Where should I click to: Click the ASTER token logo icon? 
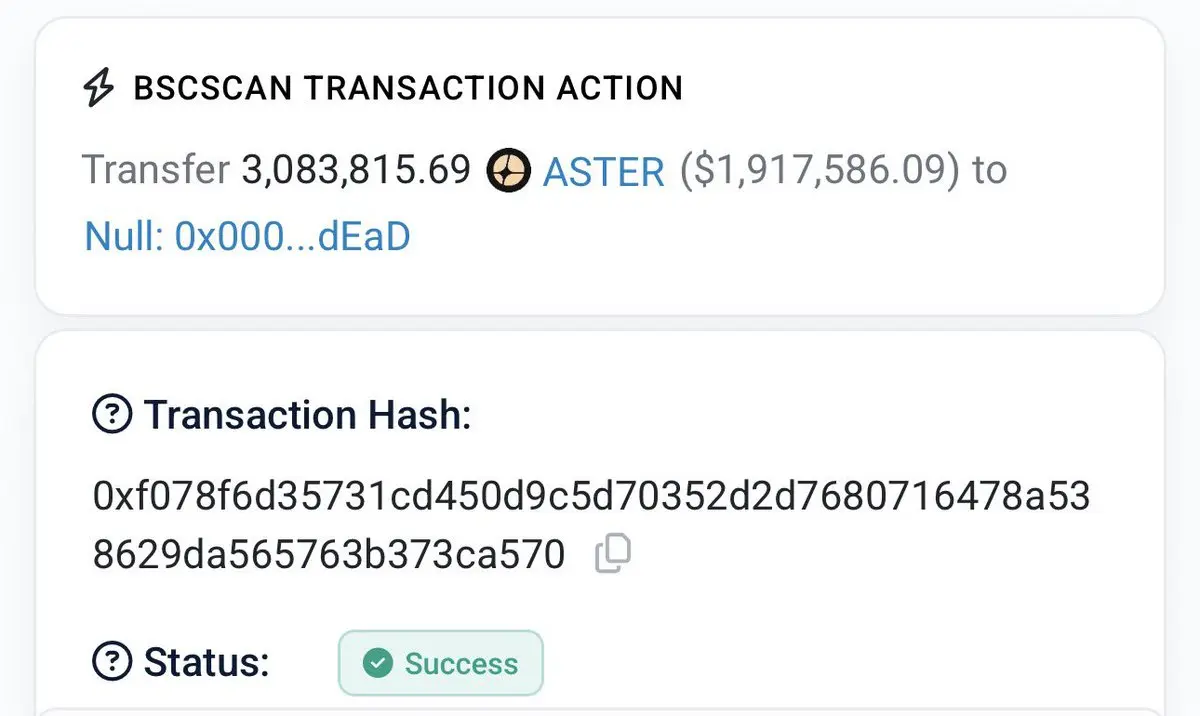click(x=507, y=171)
